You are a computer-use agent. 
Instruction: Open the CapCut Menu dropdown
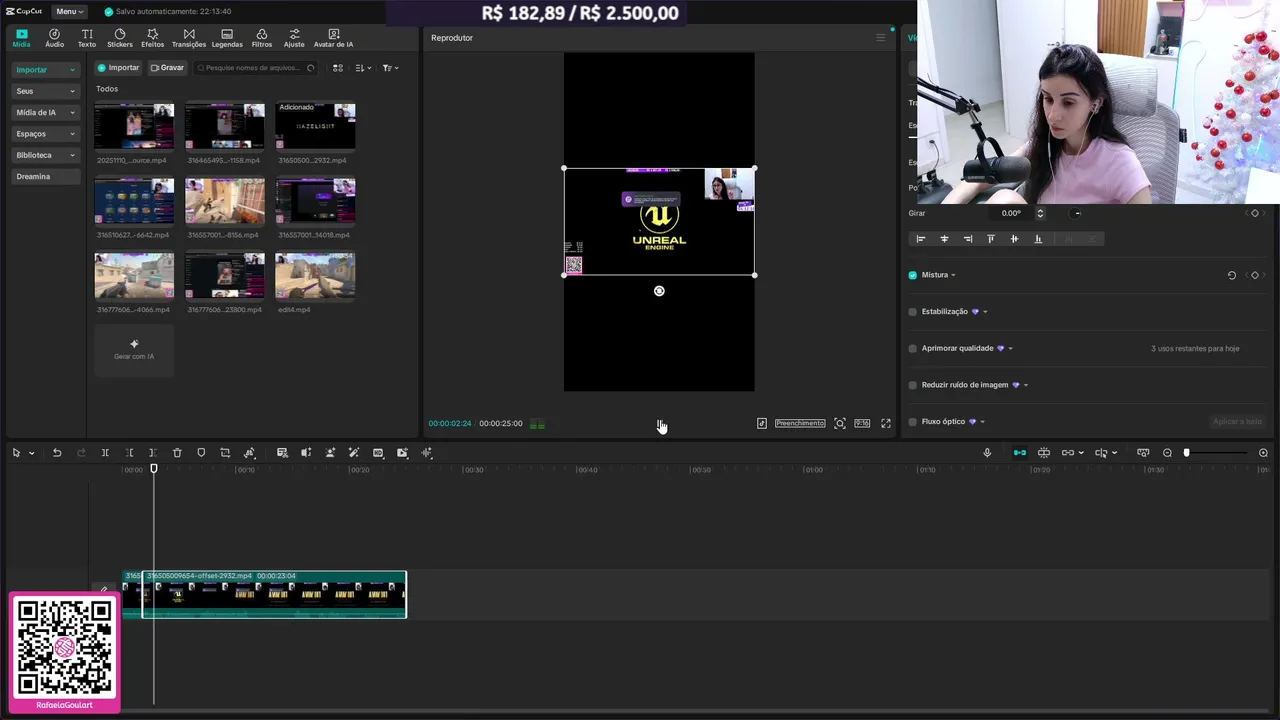(x=69, y=11)
